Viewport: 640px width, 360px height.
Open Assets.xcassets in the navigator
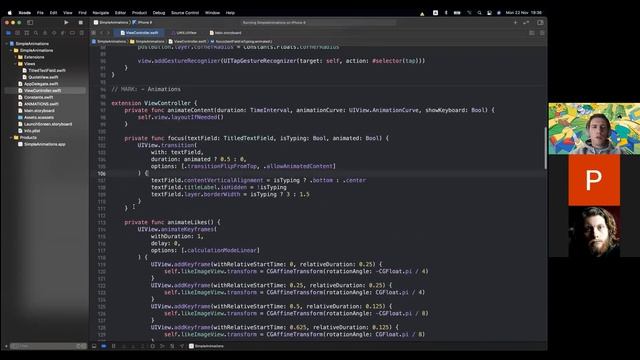tap(36, 117)
